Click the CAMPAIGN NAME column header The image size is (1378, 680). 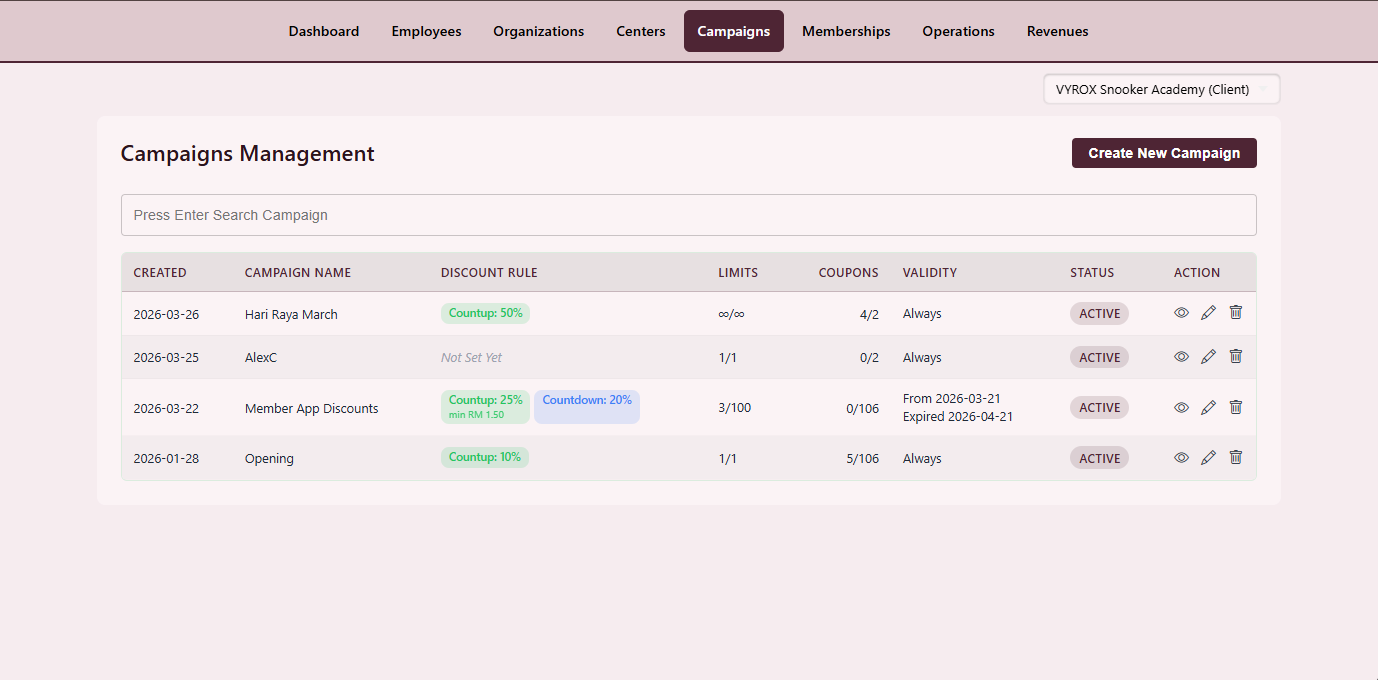pos(298,272)
